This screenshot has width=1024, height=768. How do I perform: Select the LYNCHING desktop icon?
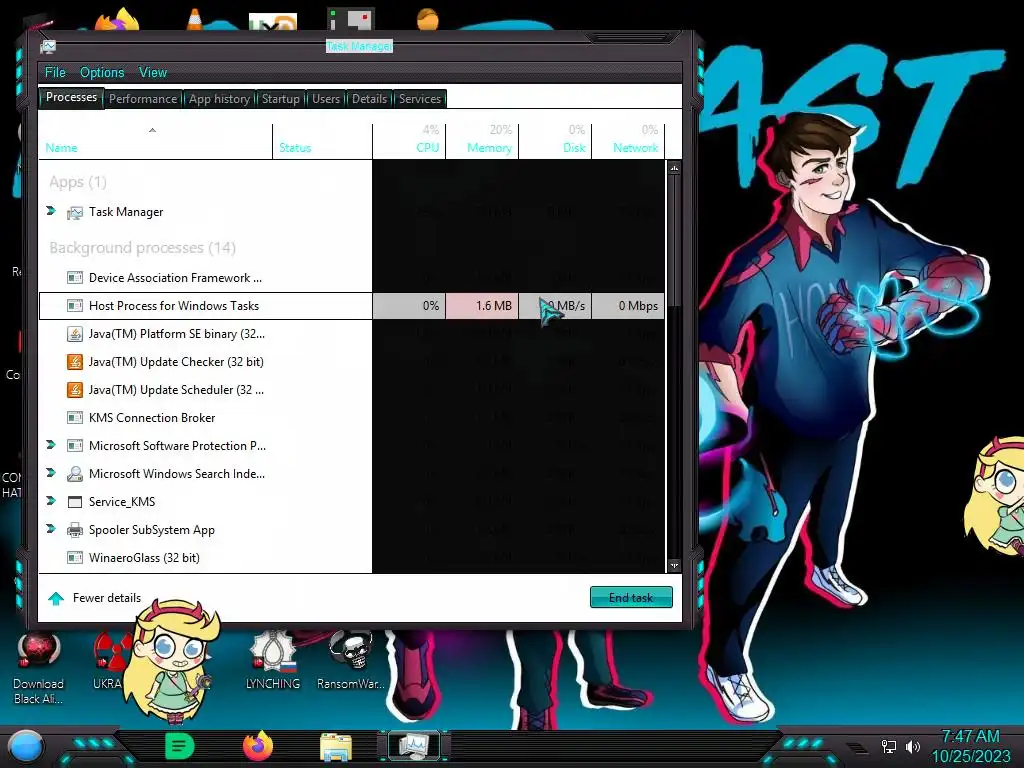[273, 661]
